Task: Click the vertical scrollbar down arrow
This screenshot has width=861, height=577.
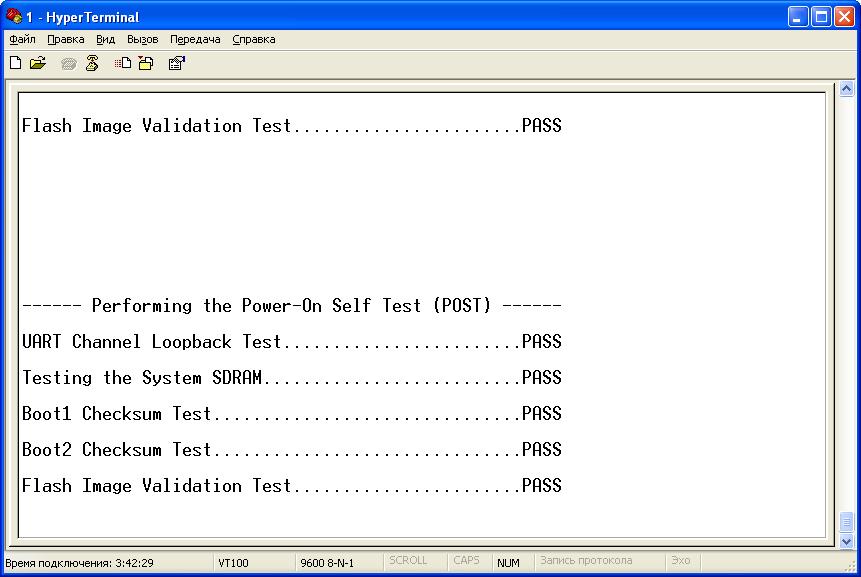Action: point(847,541)
